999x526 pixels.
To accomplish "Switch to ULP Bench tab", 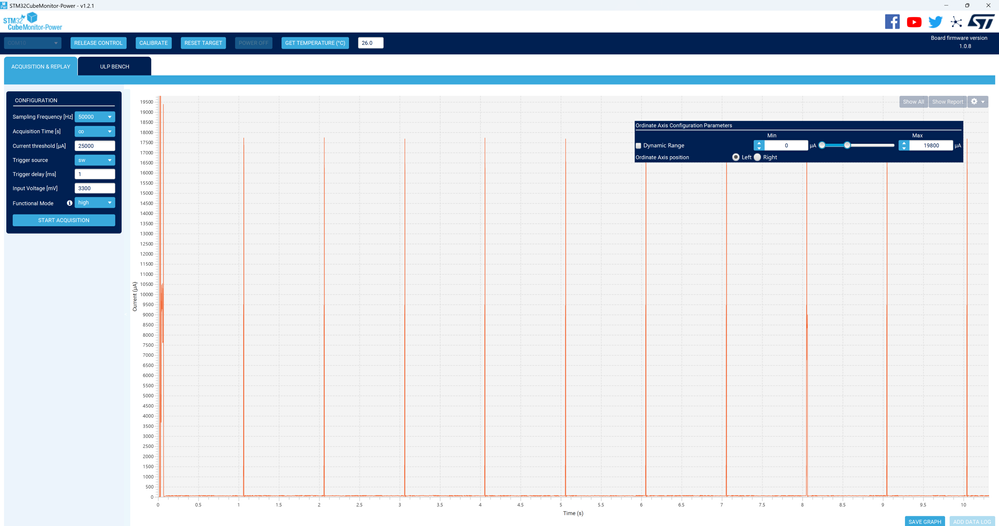I will tap(115, 66).
